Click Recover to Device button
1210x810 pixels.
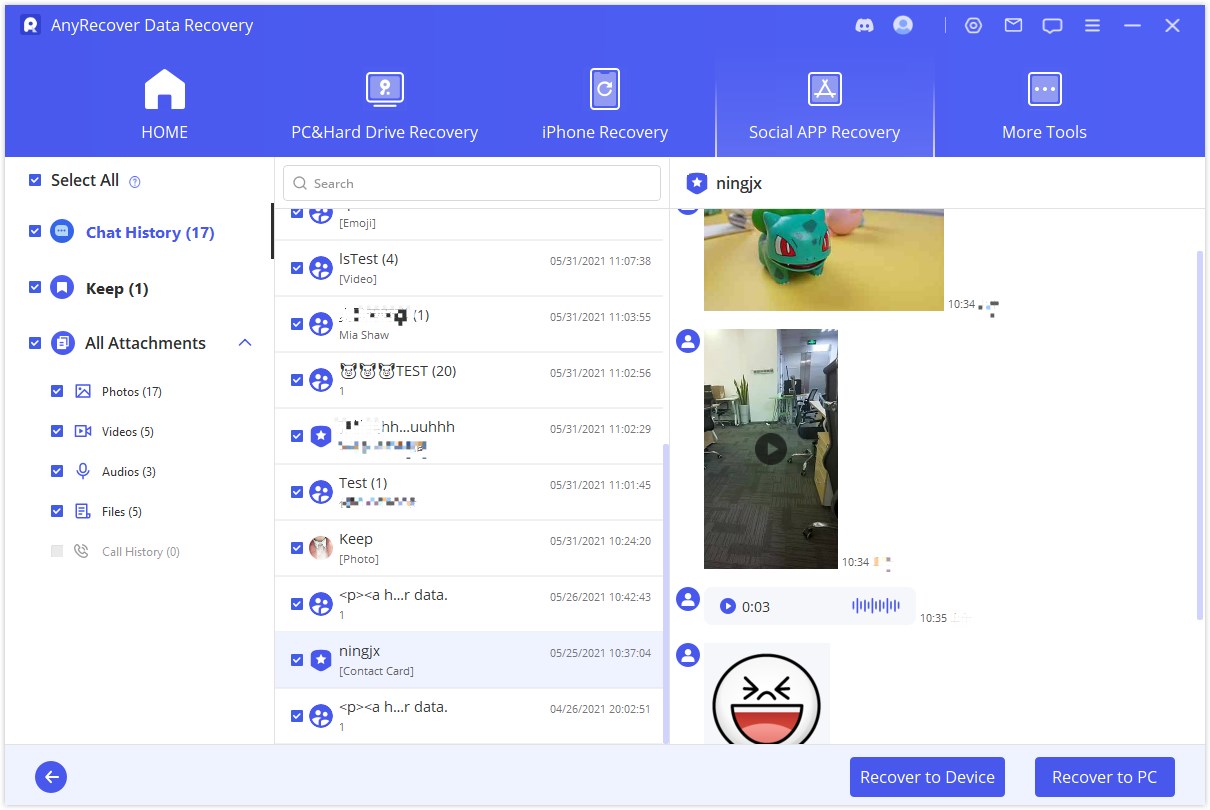(x=927, y=777)
